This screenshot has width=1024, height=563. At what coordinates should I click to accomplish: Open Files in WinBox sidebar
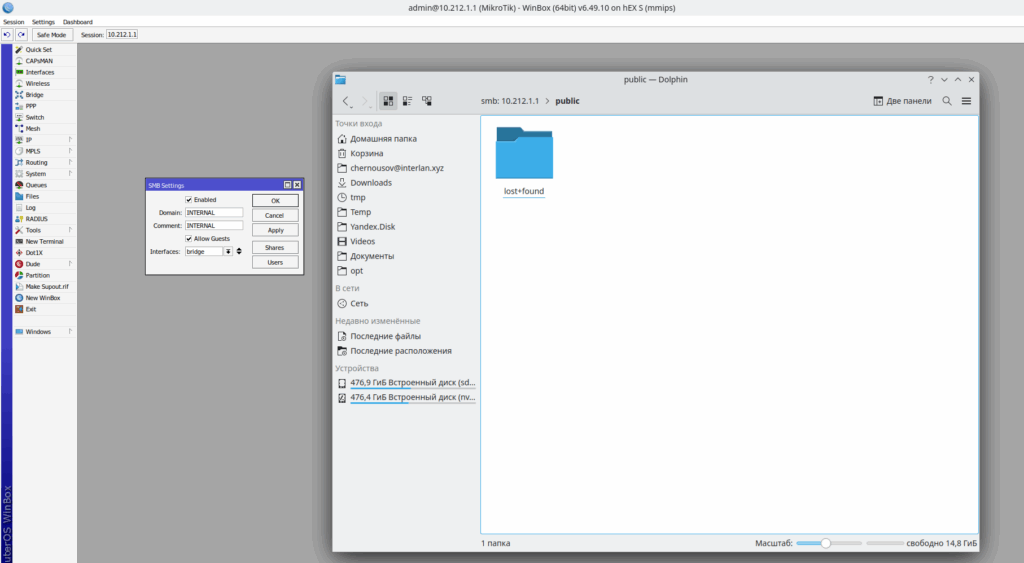click(32, 196)
